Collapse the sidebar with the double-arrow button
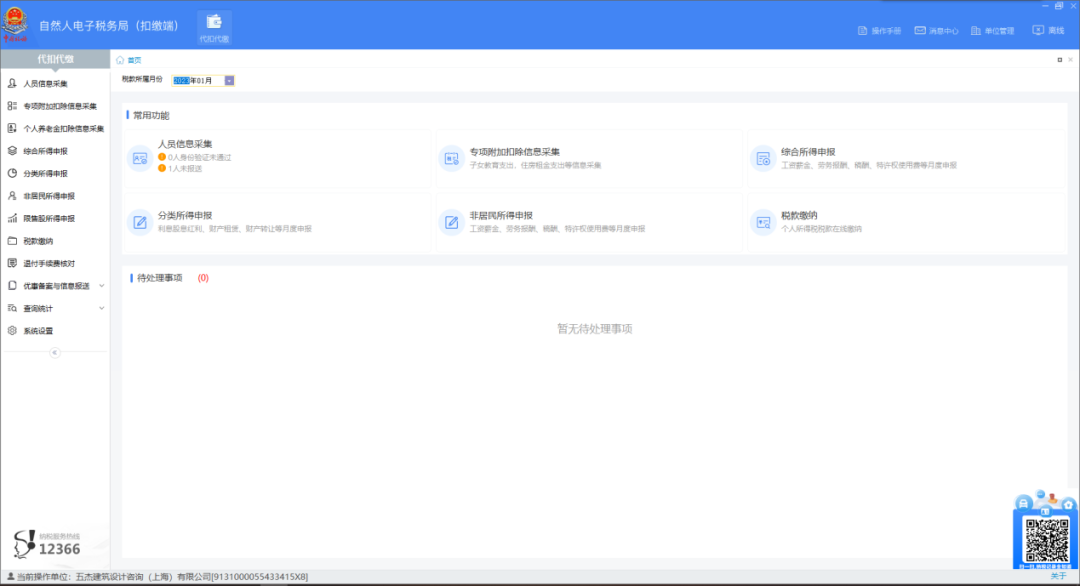1080x586 pixels. point(54,353)
